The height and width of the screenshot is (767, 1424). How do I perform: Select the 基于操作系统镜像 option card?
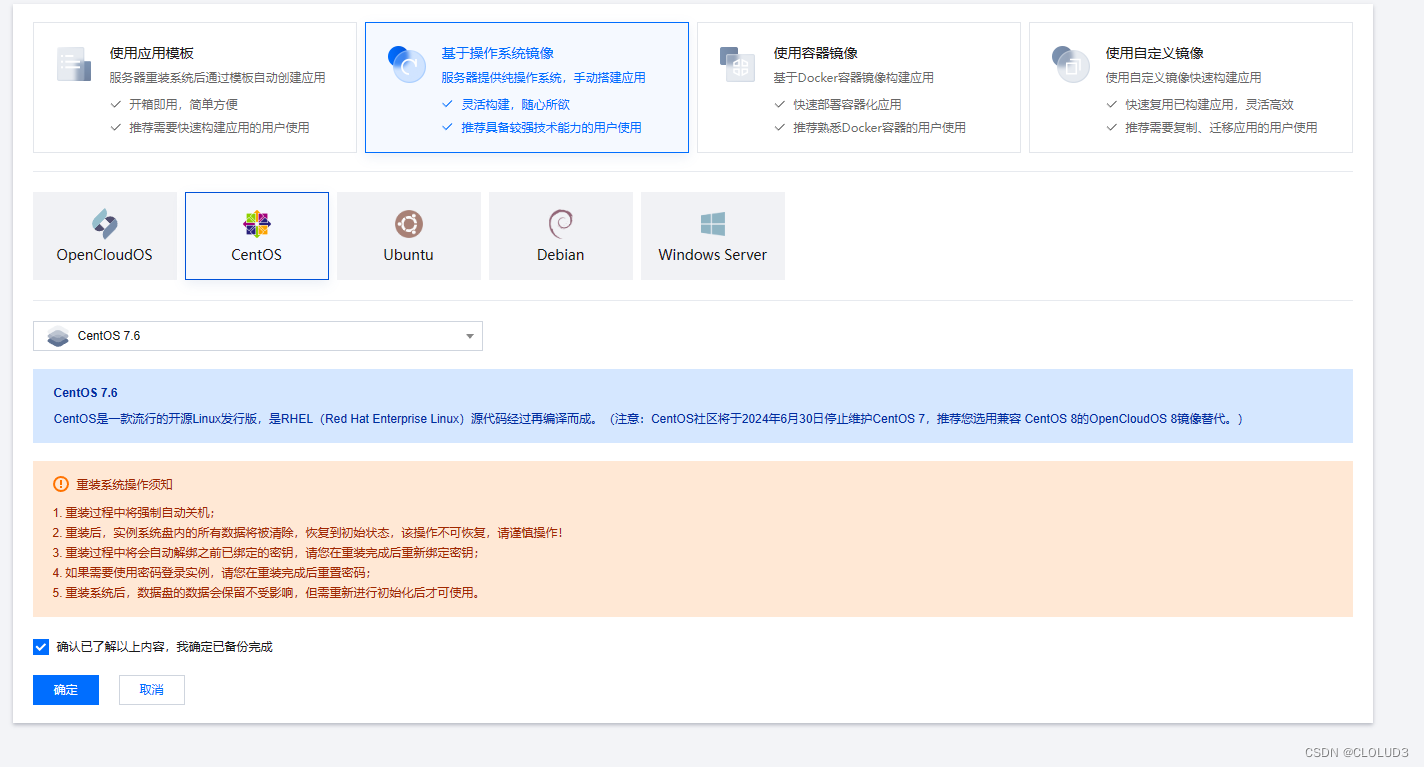(527, 88)
